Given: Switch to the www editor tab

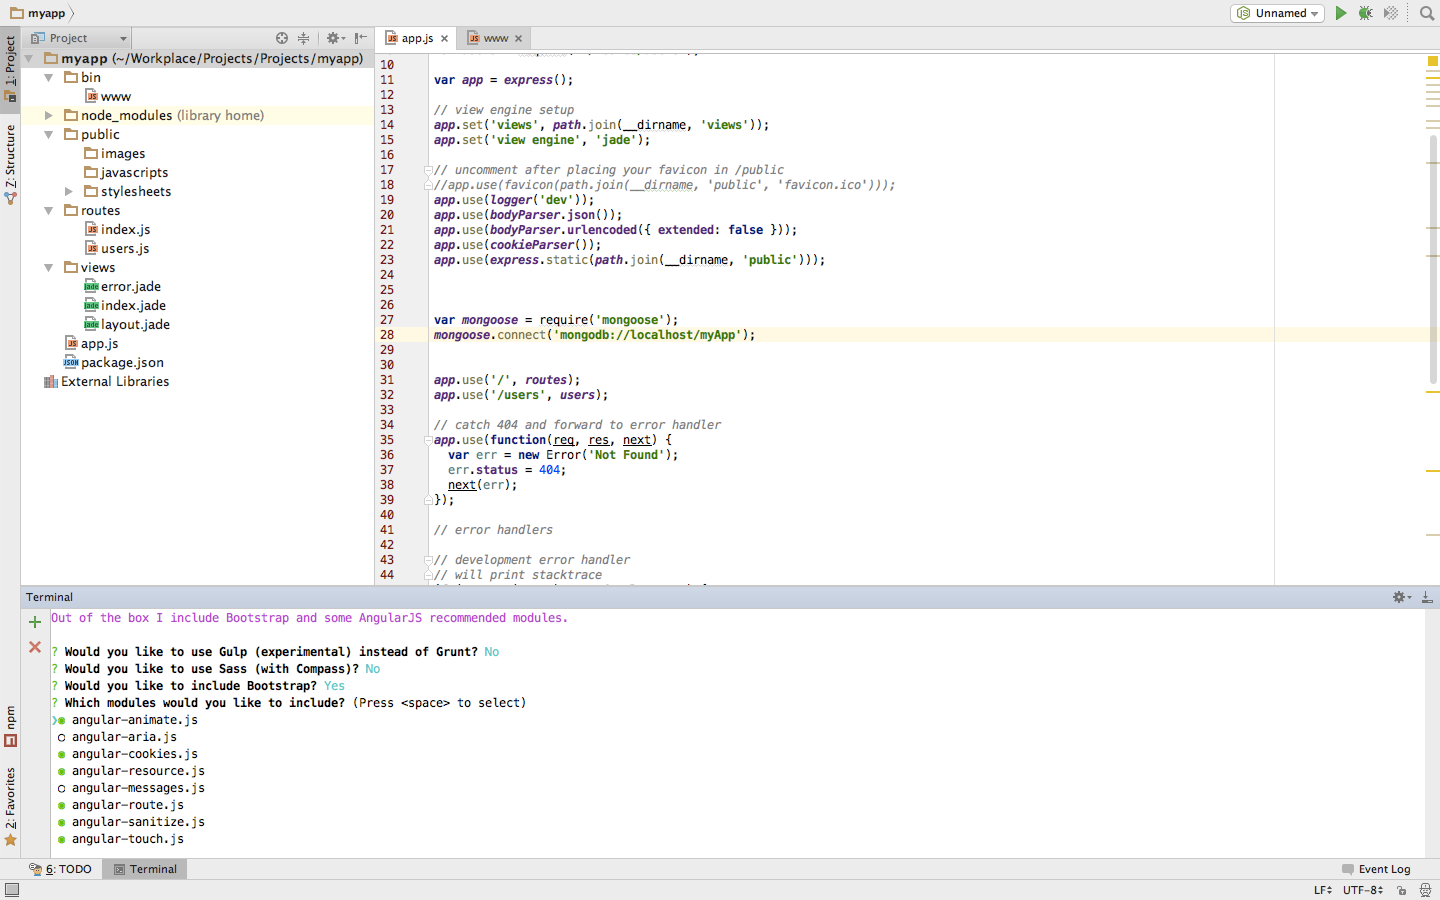Looking at the screenshot, I should [495, 38].
